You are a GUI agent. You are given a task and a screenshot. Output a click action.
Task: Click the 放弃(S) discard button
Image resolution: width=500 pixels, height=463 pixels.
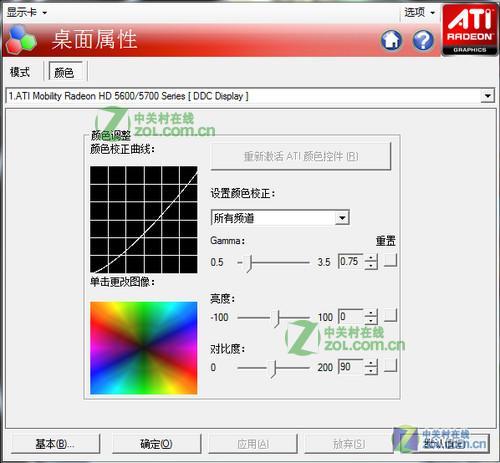coord(349,444)
